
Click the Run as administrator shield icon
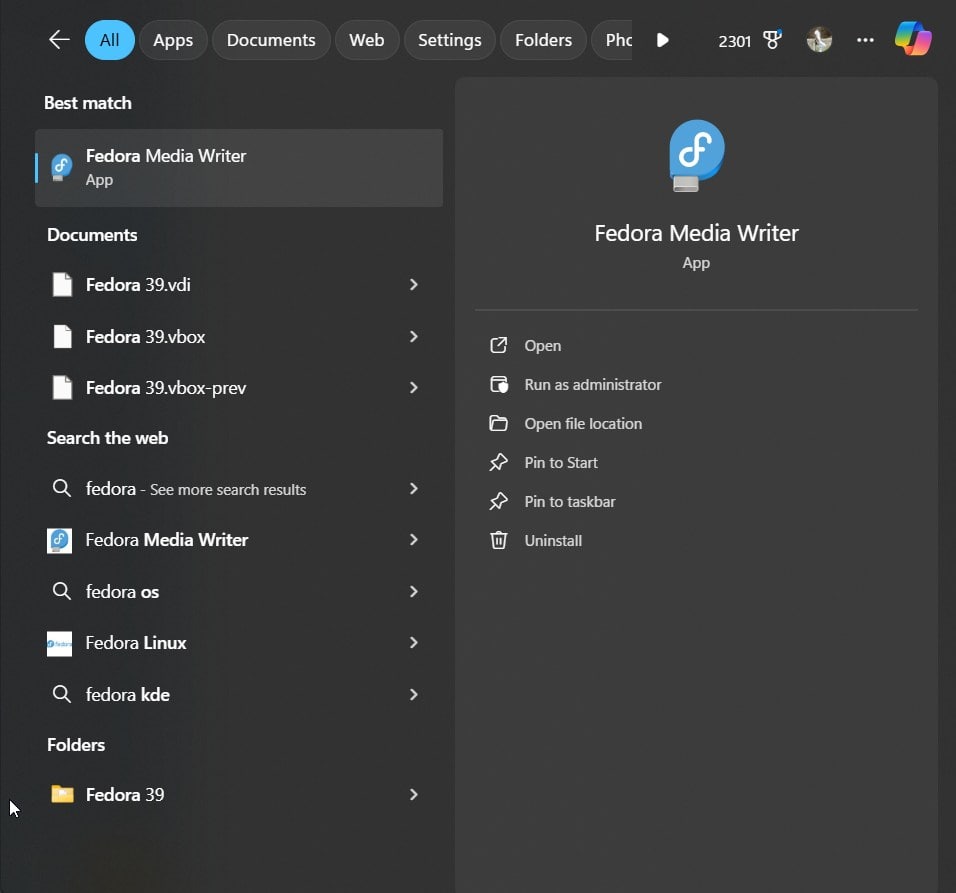(x=499, y=385)
